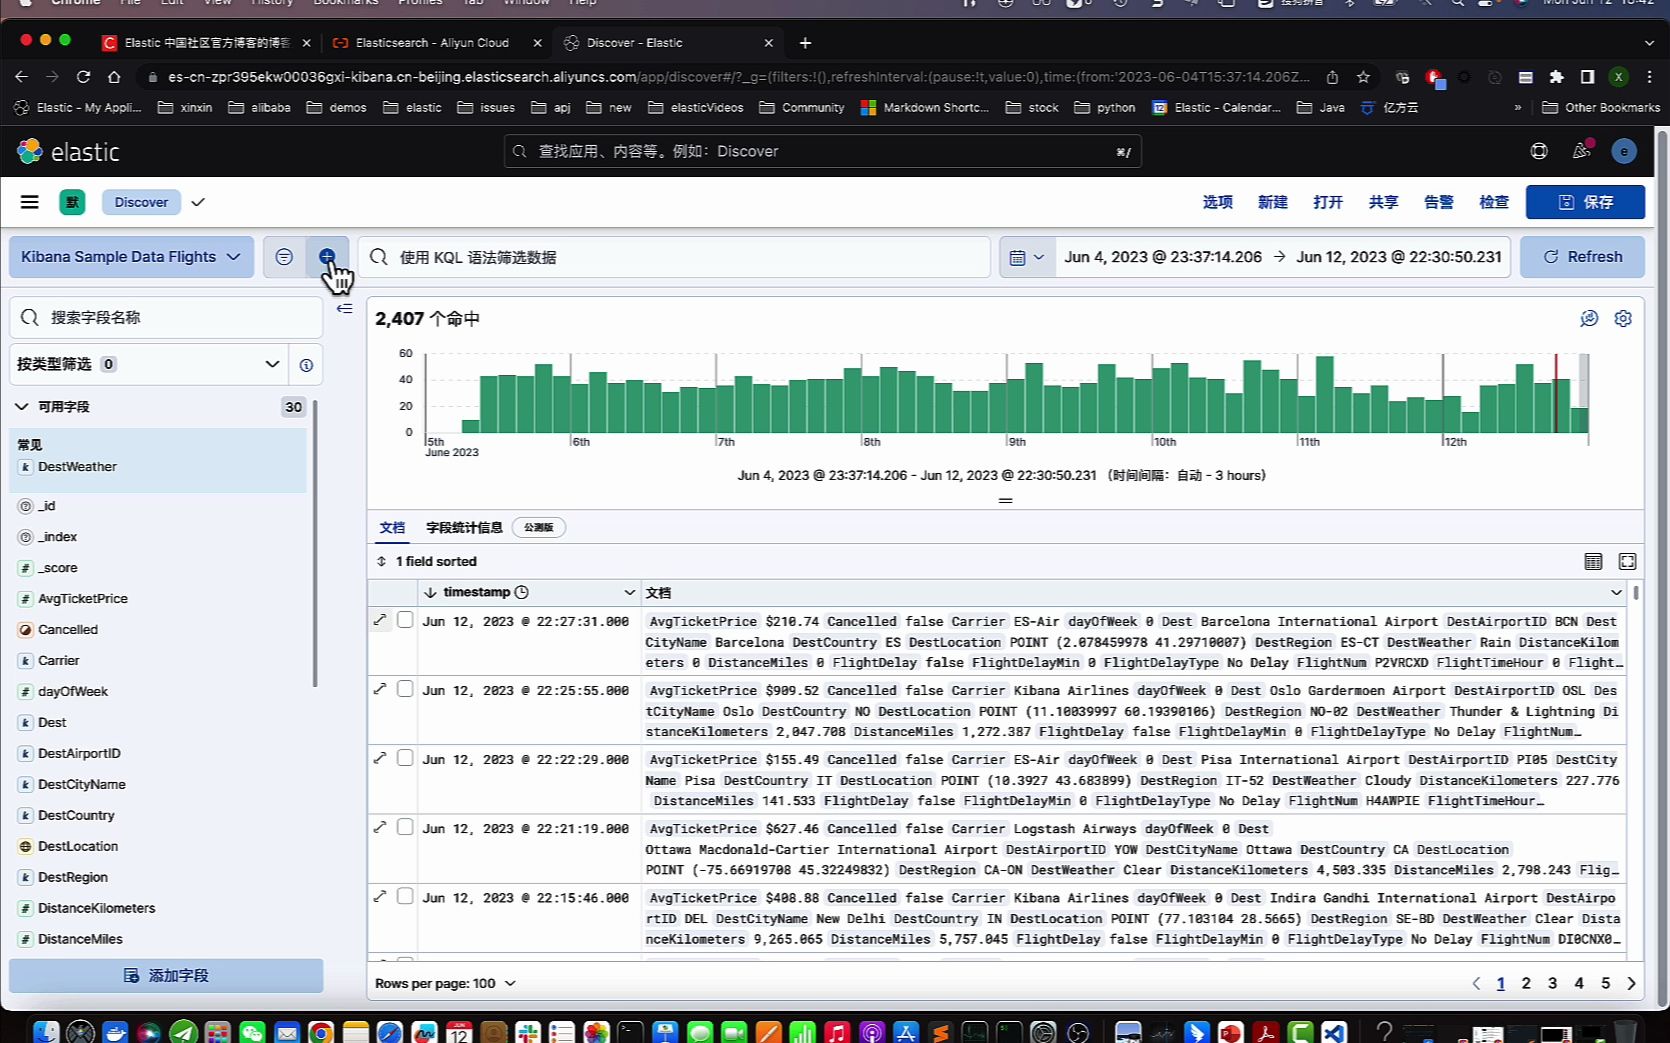1670x1043 pixels.
Task: Expand the 22:22:29 document row details
Action: 380,758
